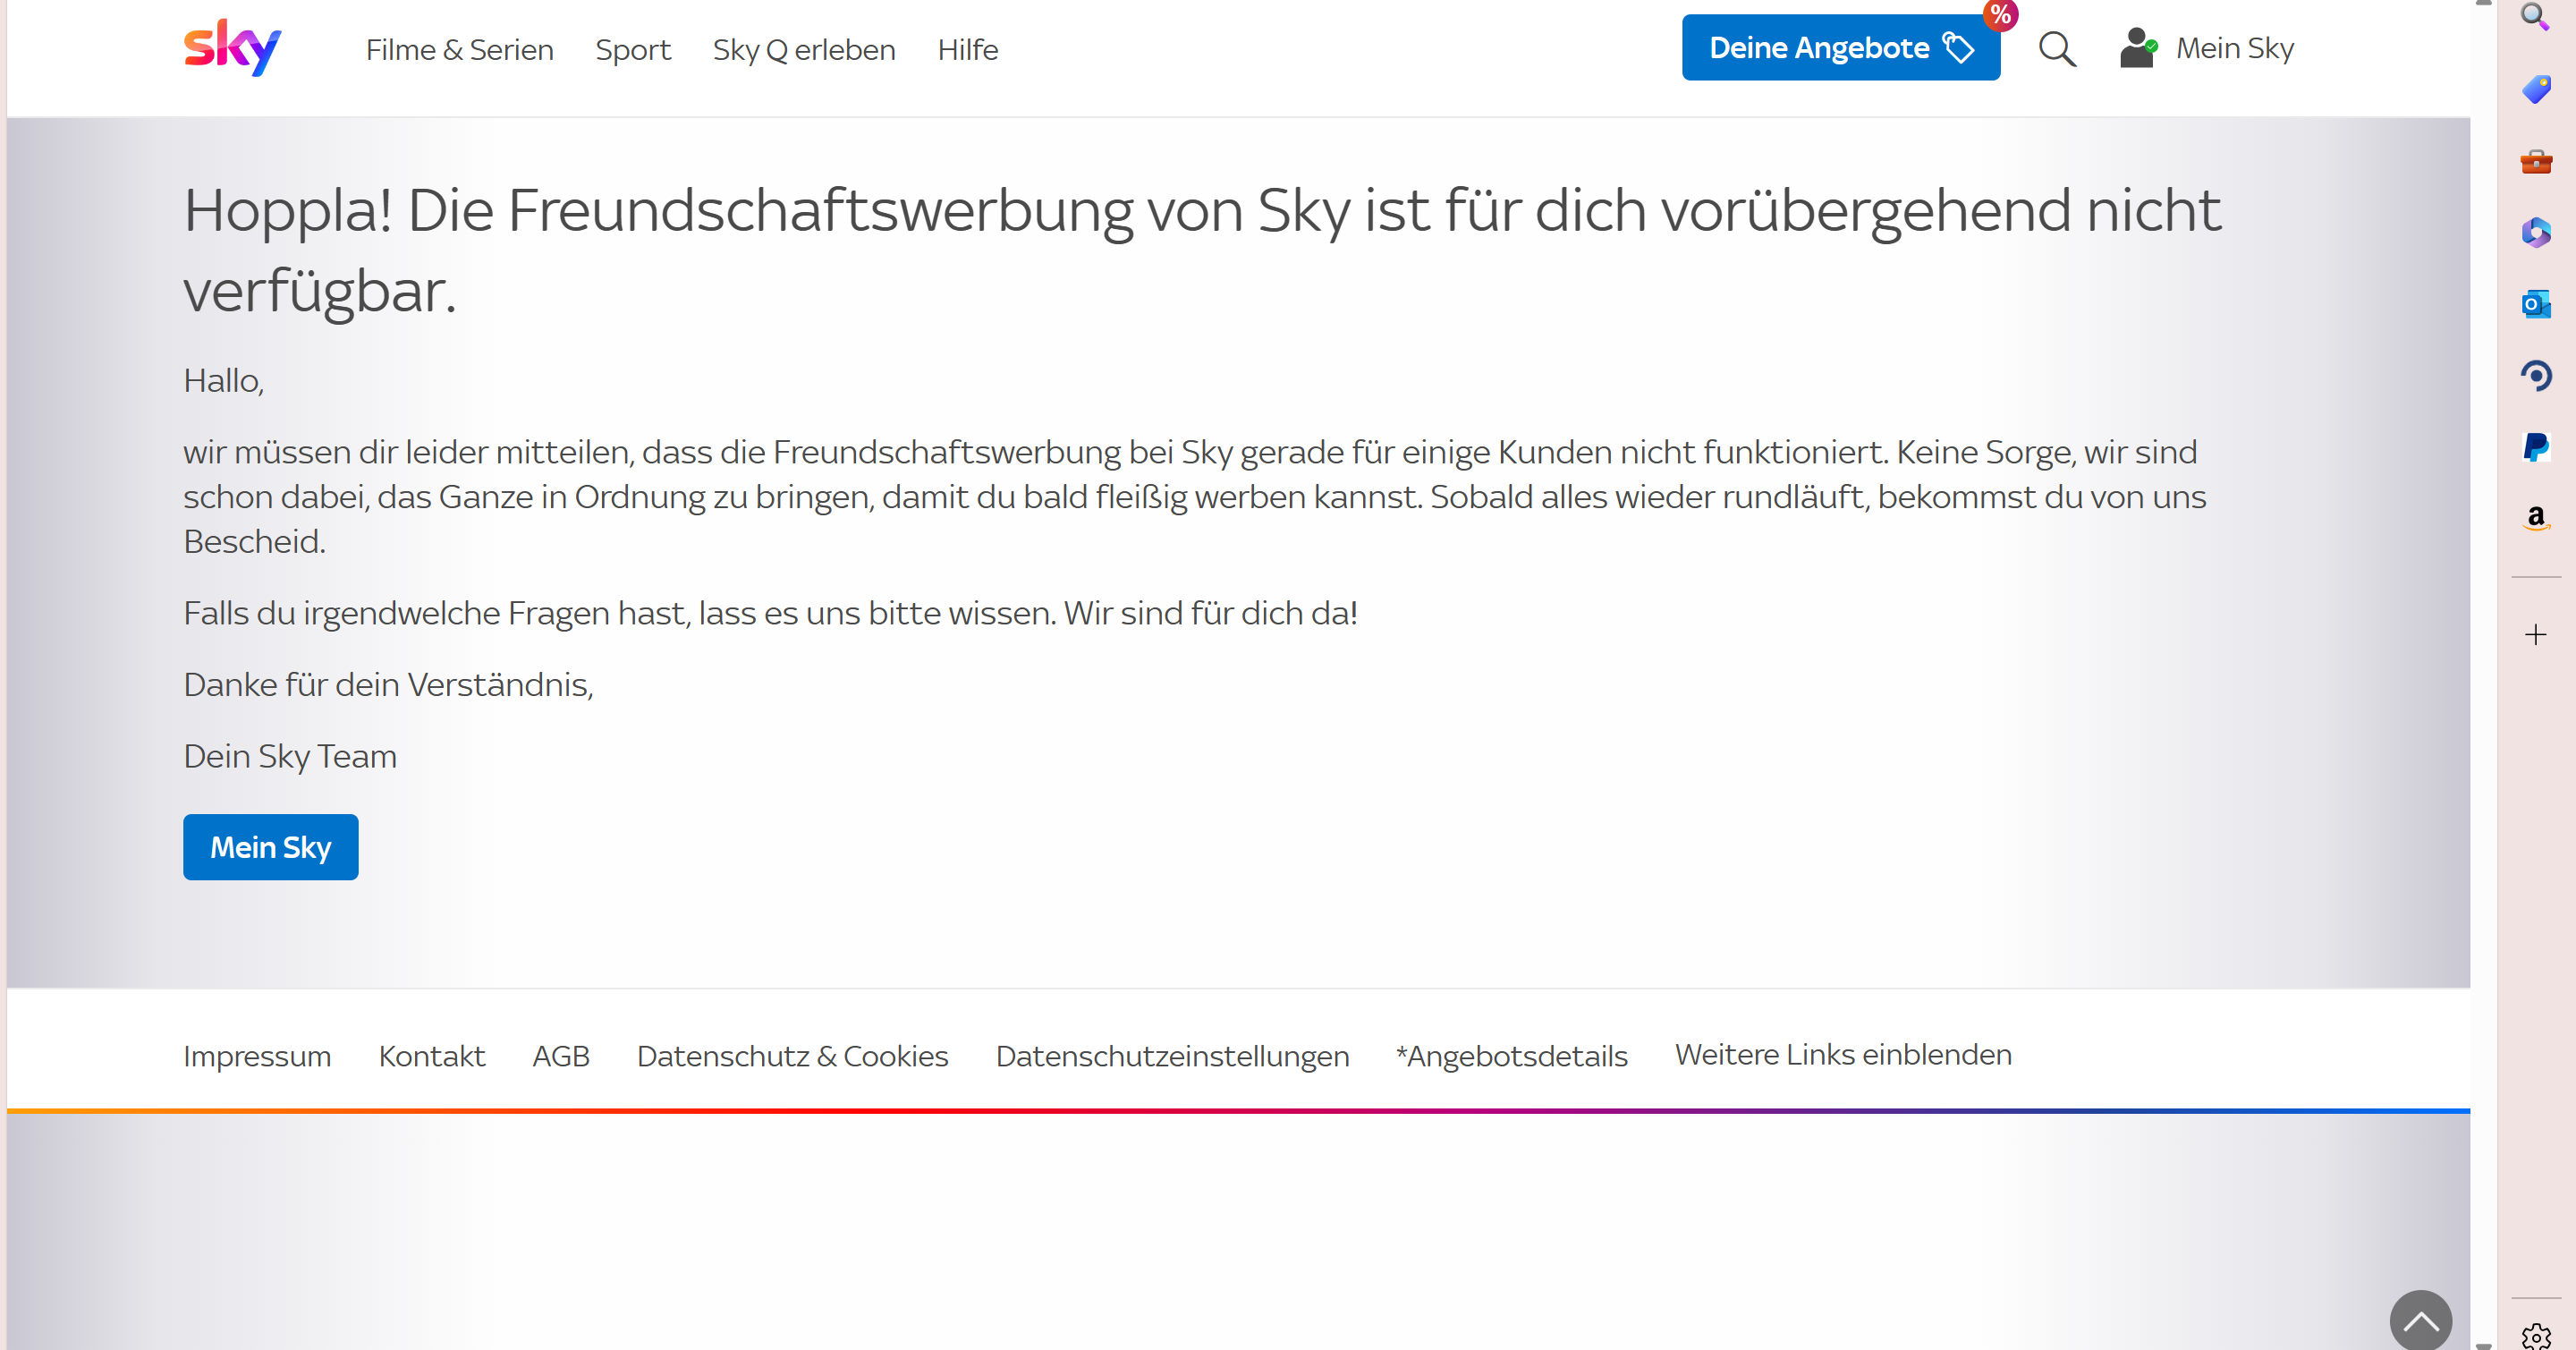Open the site search magnifier
The height and width of the screenshot is (1350, 2576).
tap(2056, 48)
